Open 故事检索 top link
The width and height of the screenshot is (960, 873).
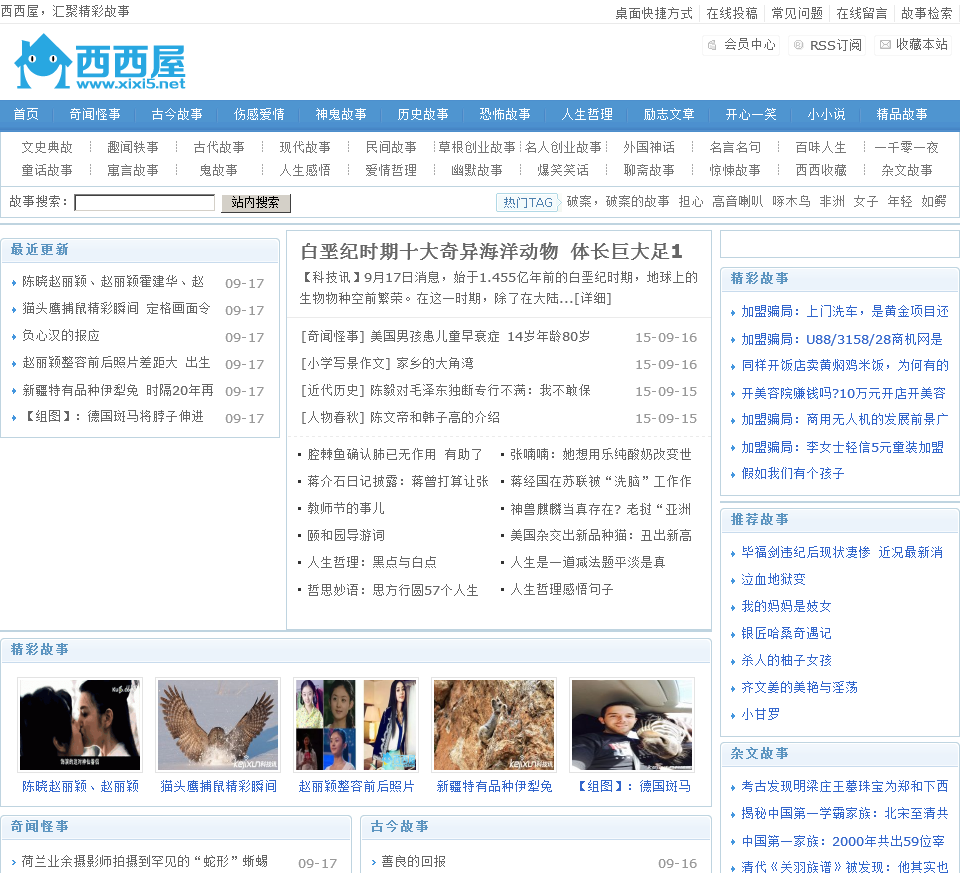pos(926,13)
